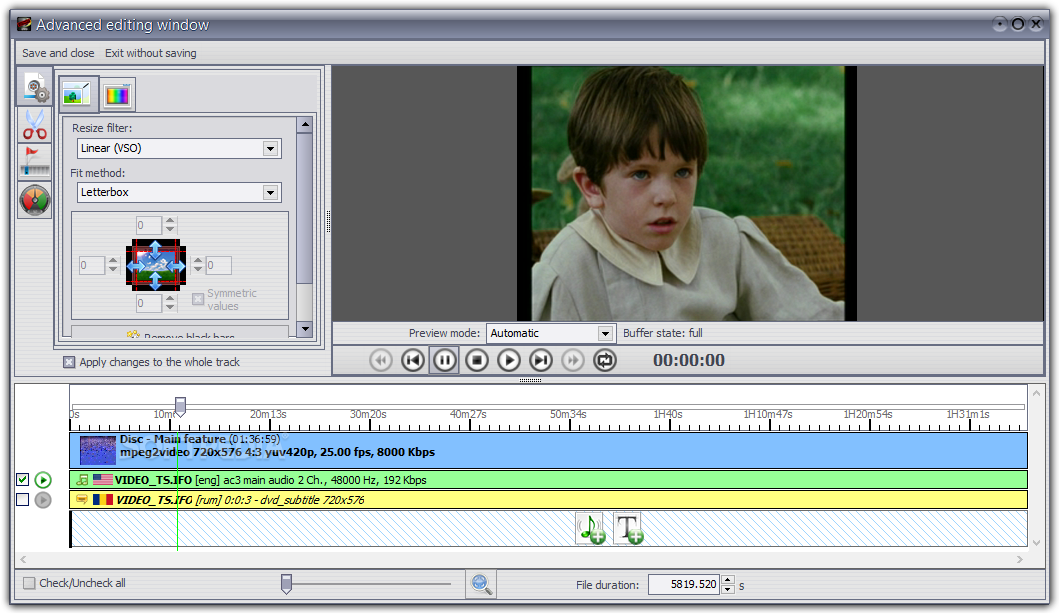This screenshot has height=614, width=1059.
Task: Increase the top crop value
Action: point(170,221)
